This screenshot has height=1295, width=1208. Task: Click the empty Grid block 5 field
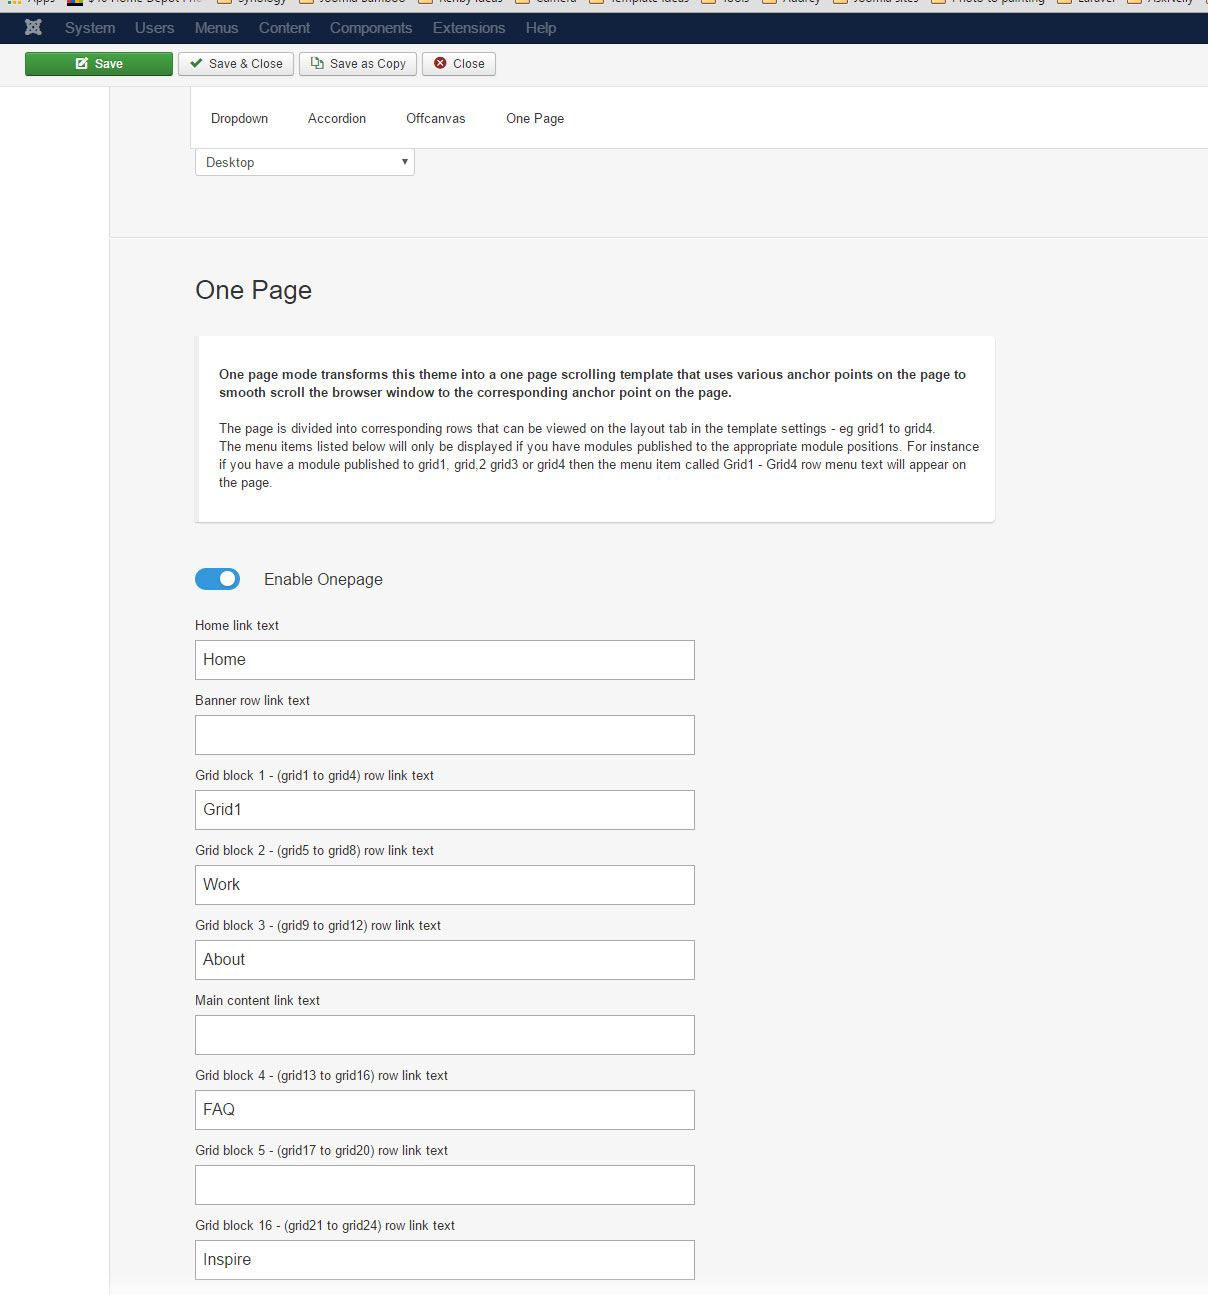coord(445,1185)
